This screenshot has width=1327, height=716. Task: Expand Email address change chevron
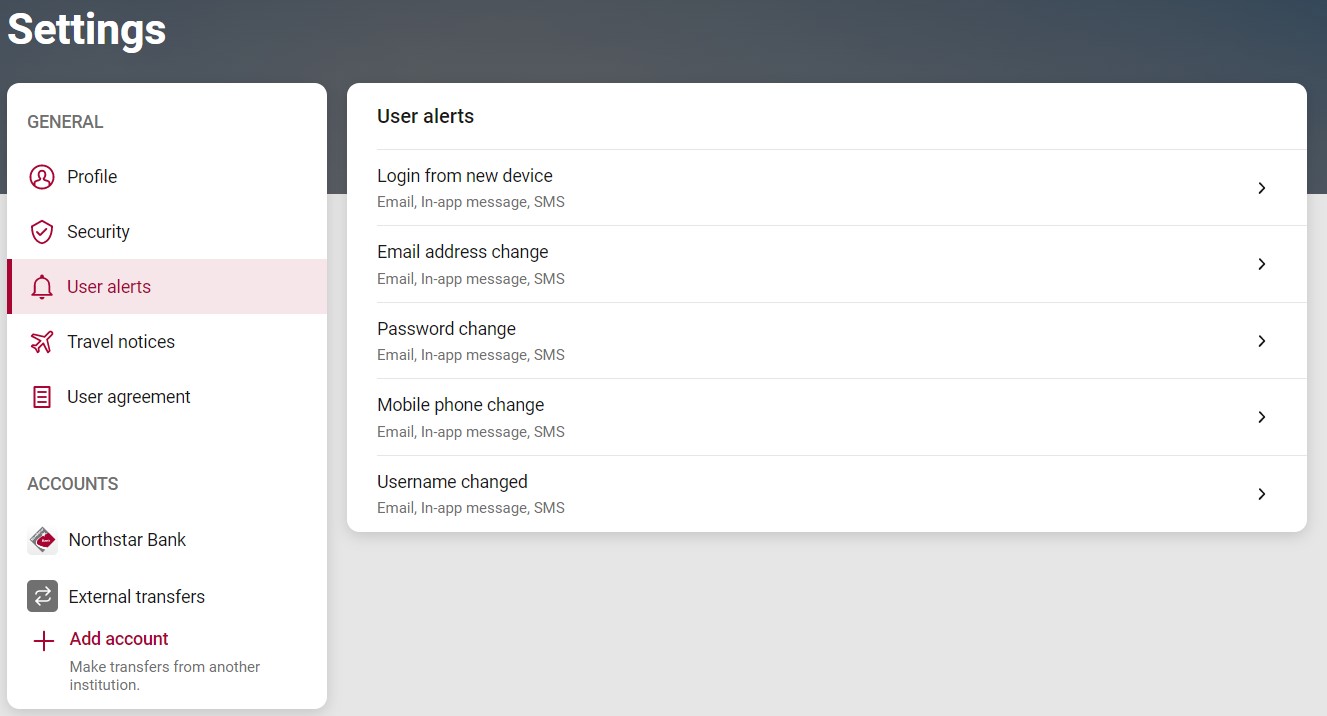pos(1261,264)
